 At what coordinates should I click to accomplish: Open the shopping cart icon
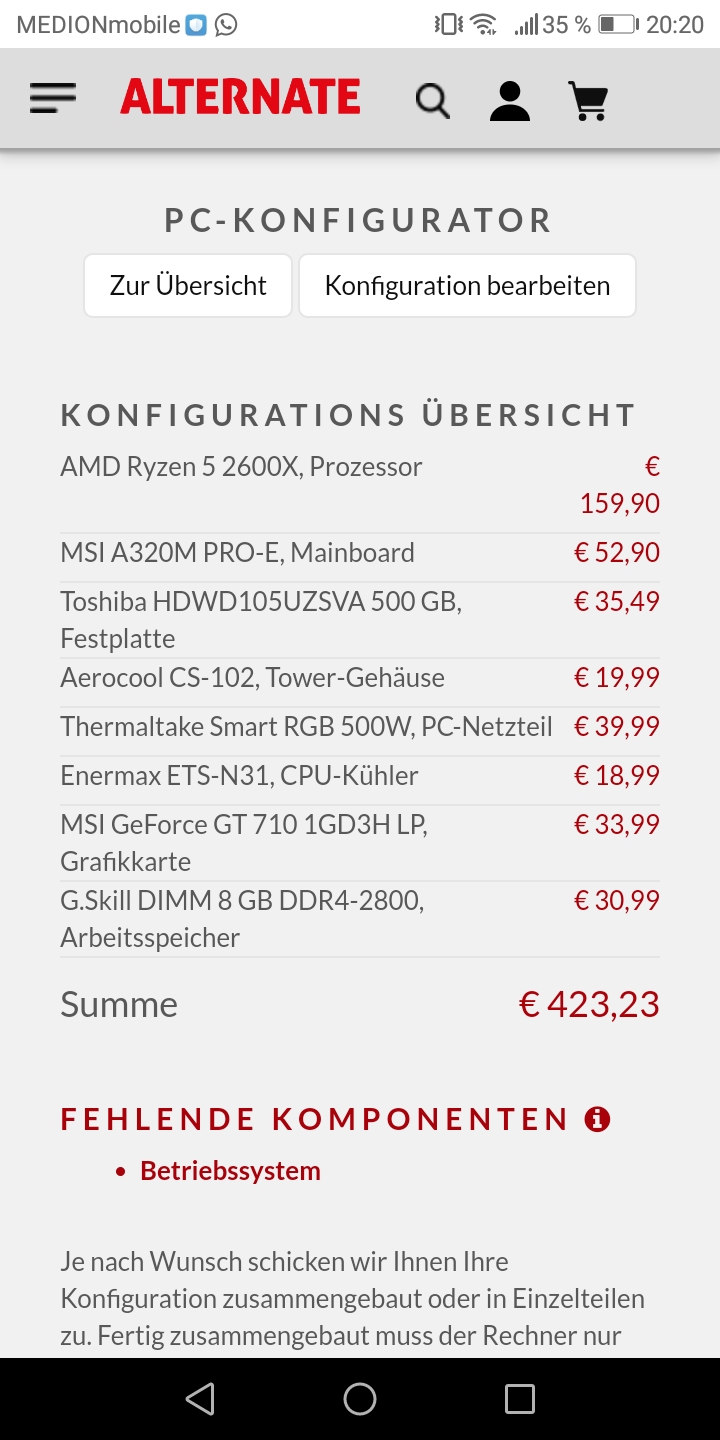coord(588,100)
